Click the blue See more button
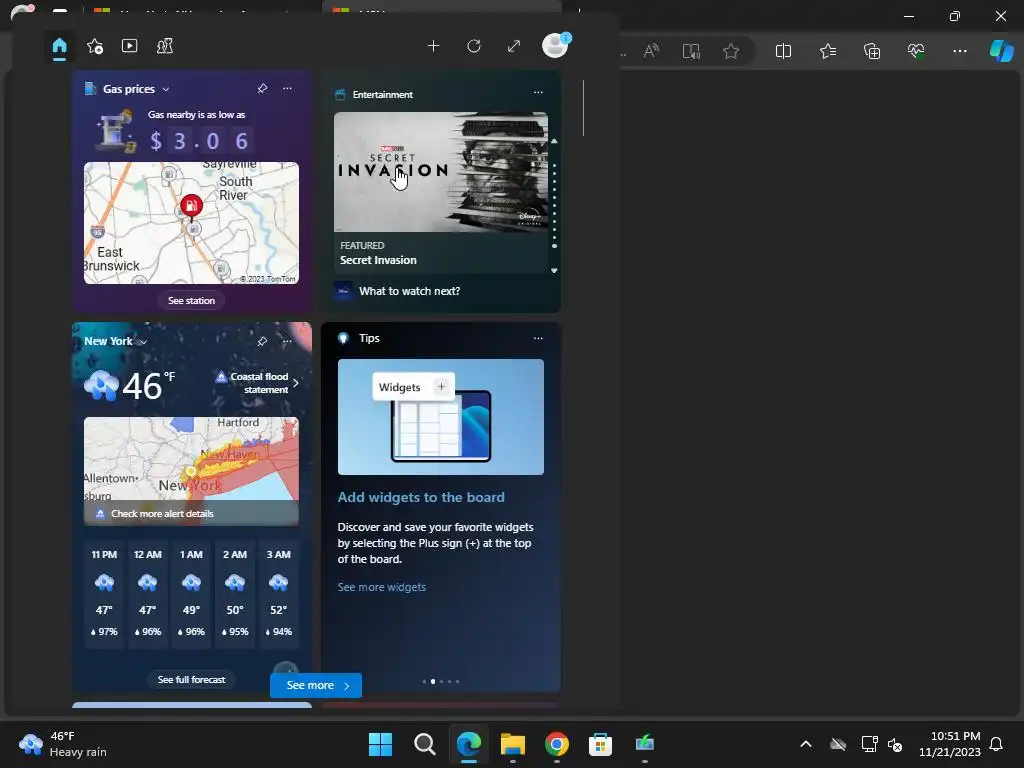This screenshot has width=1024, height=768. pos(316,685)
